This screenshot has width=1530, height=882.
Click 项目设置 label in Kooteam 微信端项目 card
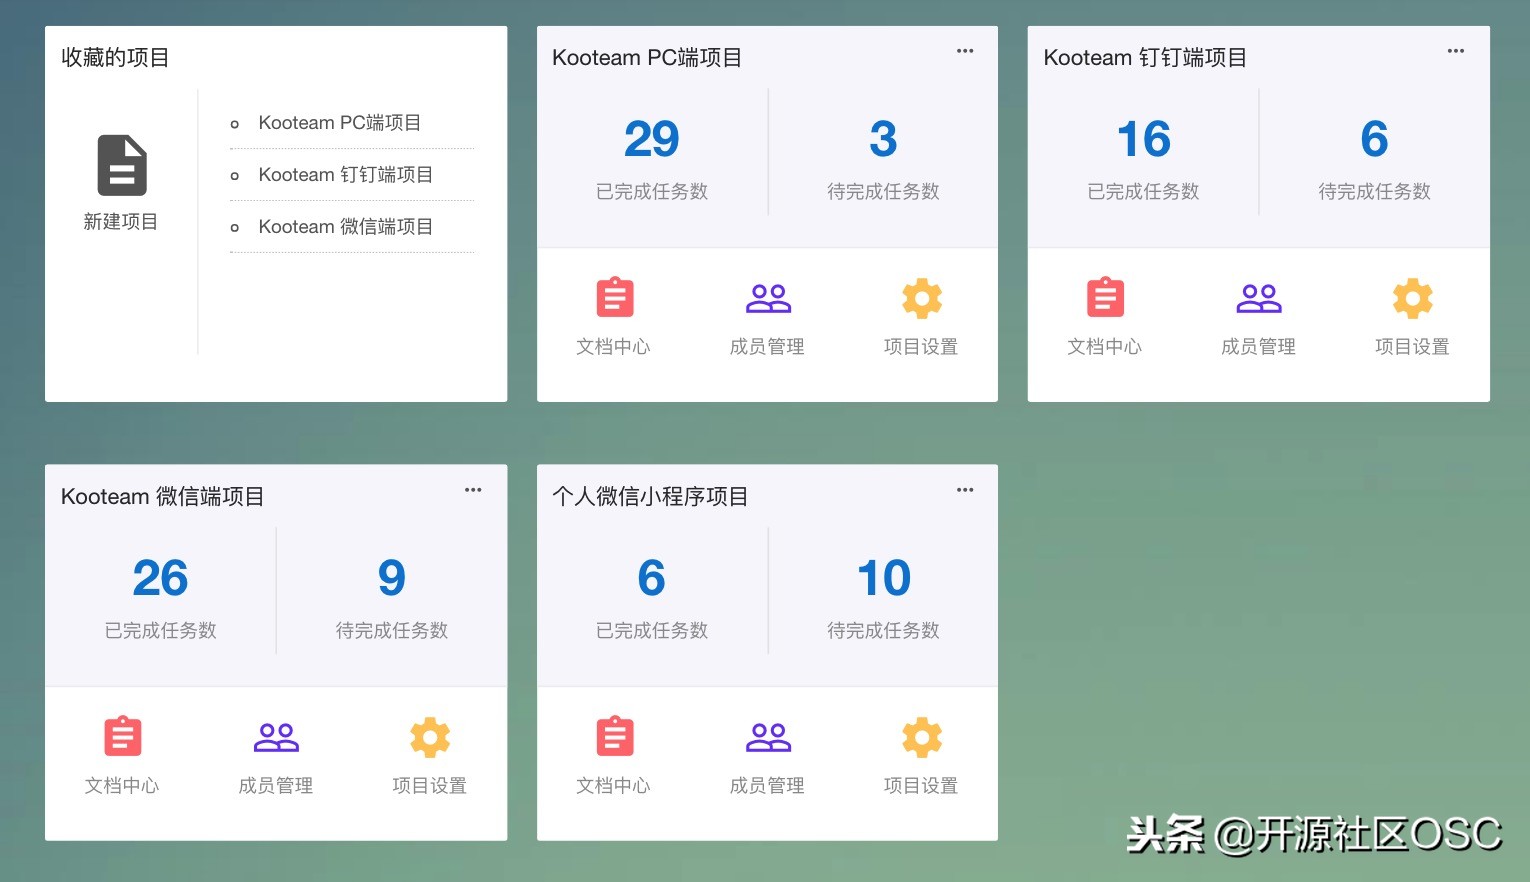click(430, 786)
